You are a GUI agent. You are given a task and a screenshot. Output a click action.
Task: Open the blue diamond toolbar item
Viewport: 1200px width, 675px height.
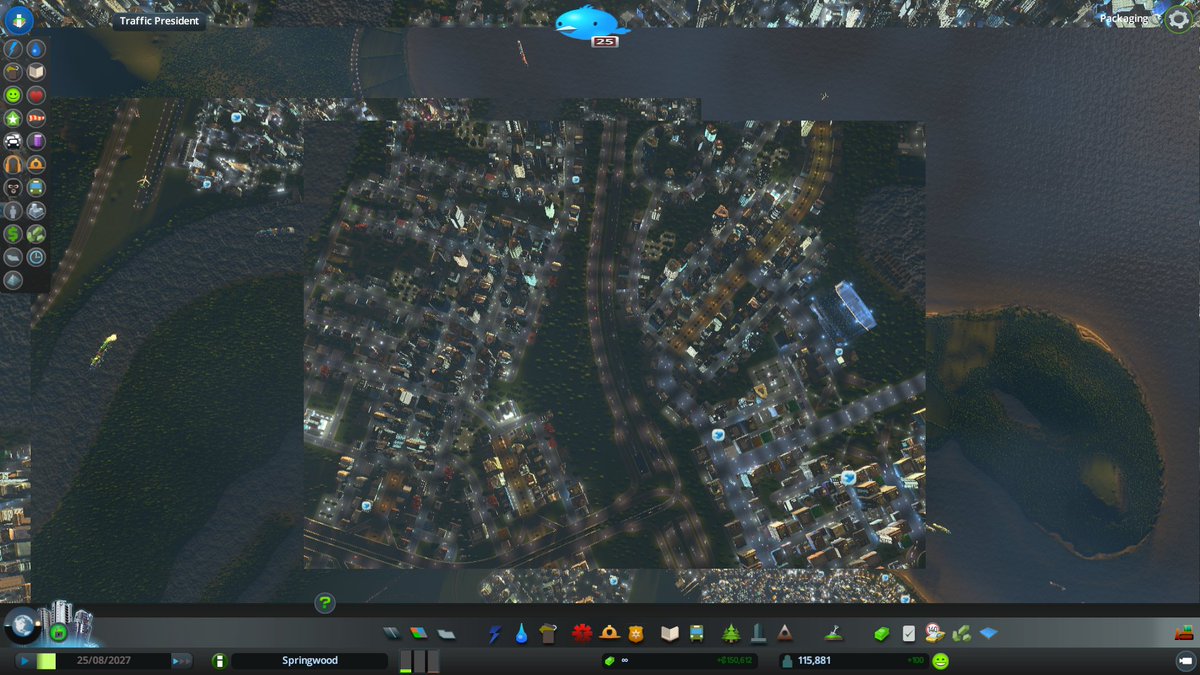pyautogui.click(x=988, y=633)
